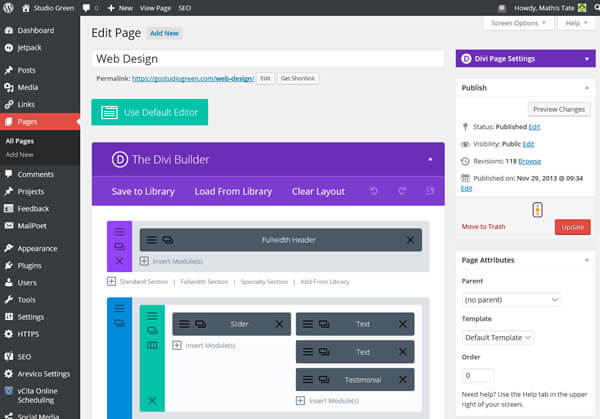The height and width of the screenshot is (419, 600).
Task: Click Add New under Pages submenu
Action: tap(20, 155)
